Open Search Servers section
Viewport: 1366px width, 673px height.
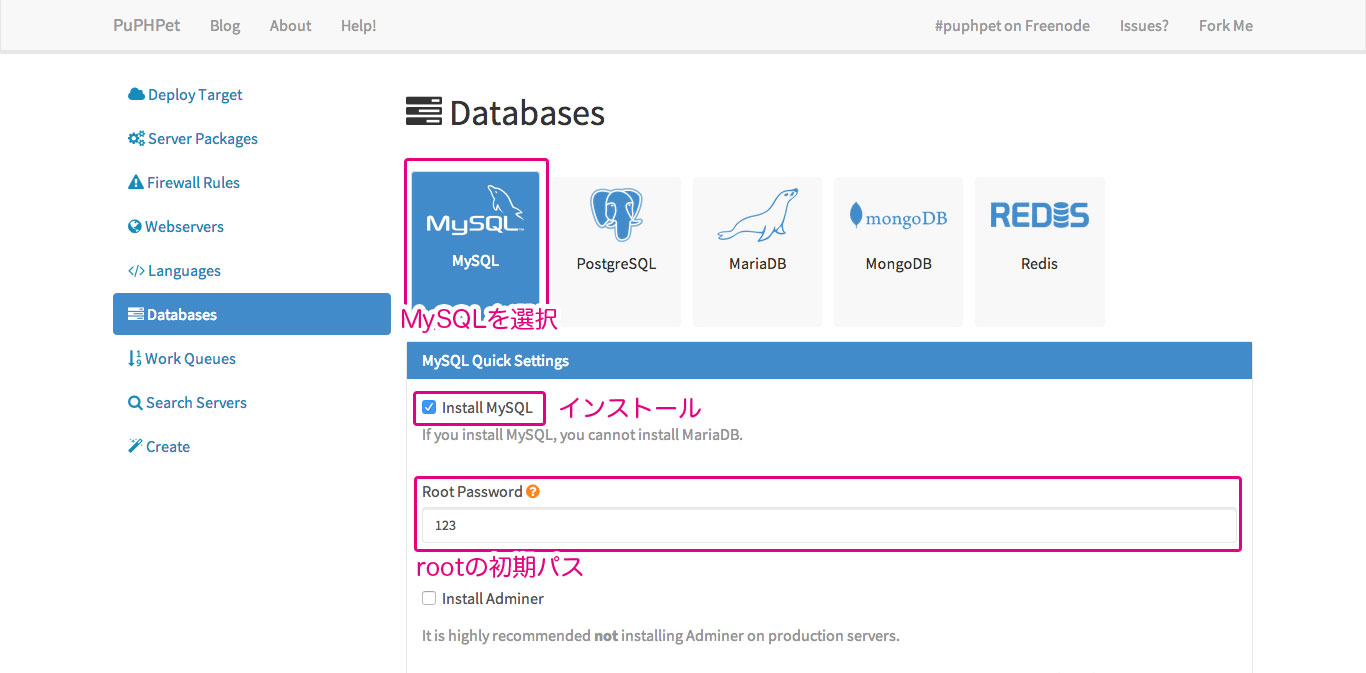click(196, 403)
